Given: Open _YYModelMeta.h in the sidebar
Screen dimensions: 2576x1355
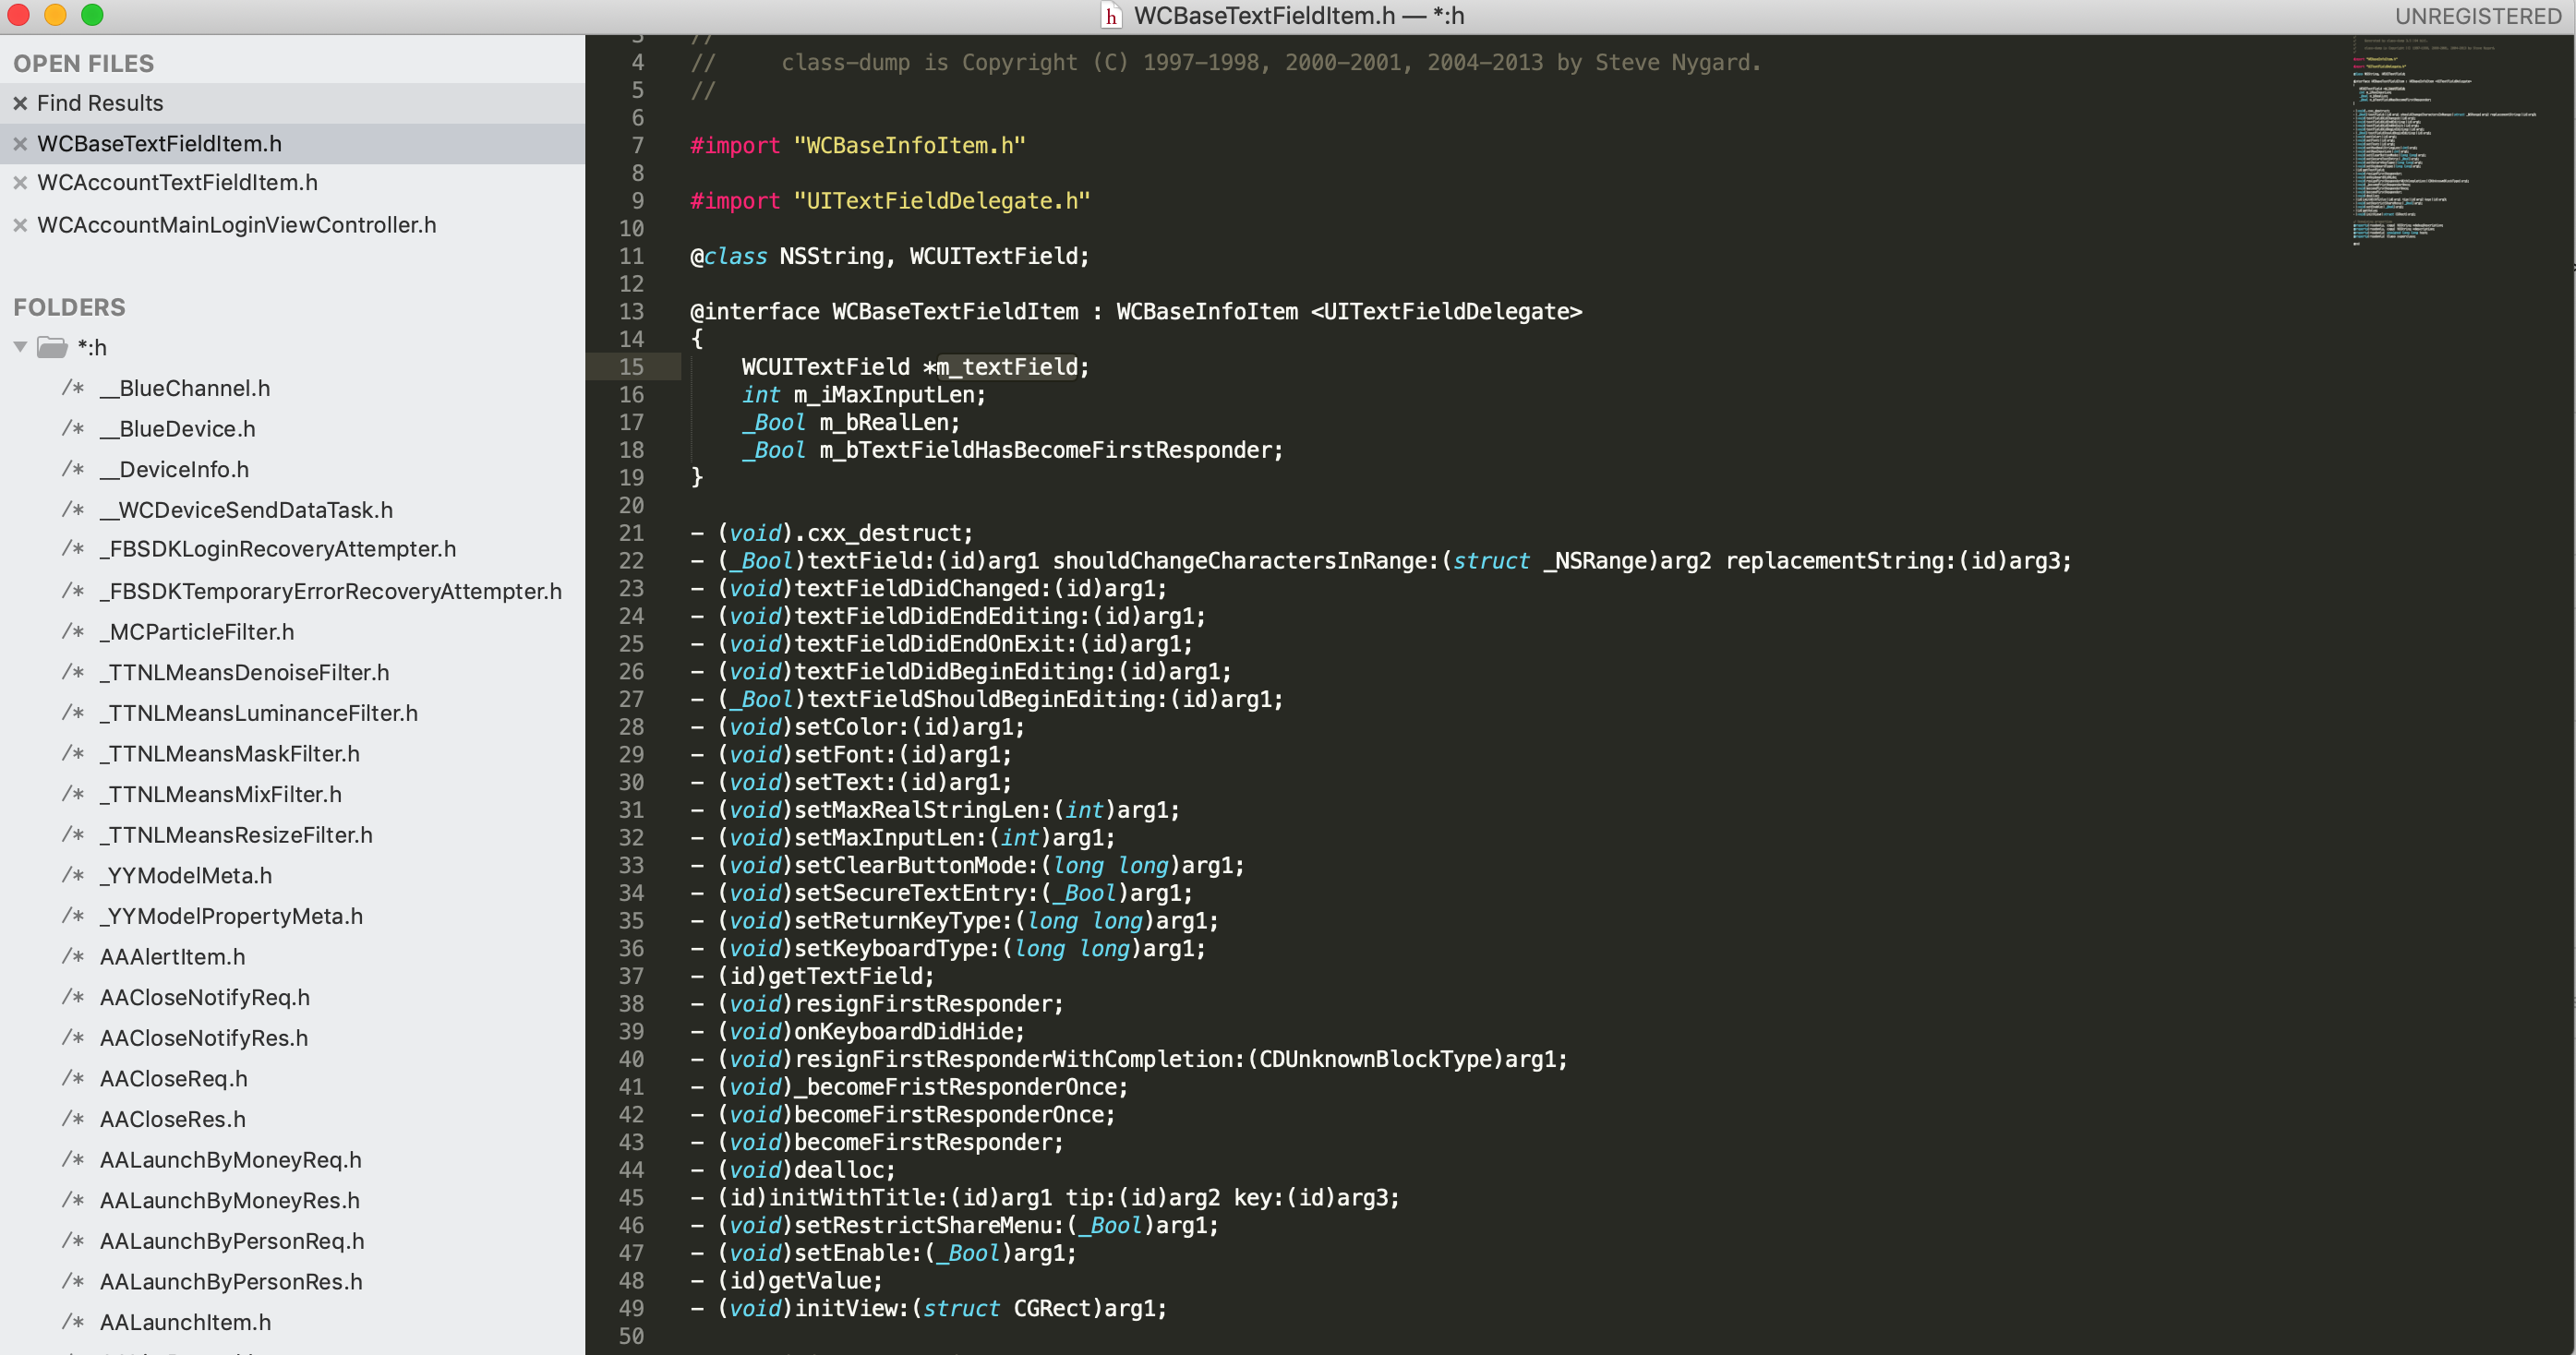Looking at the screenshot, I should (x=186, y=876).
